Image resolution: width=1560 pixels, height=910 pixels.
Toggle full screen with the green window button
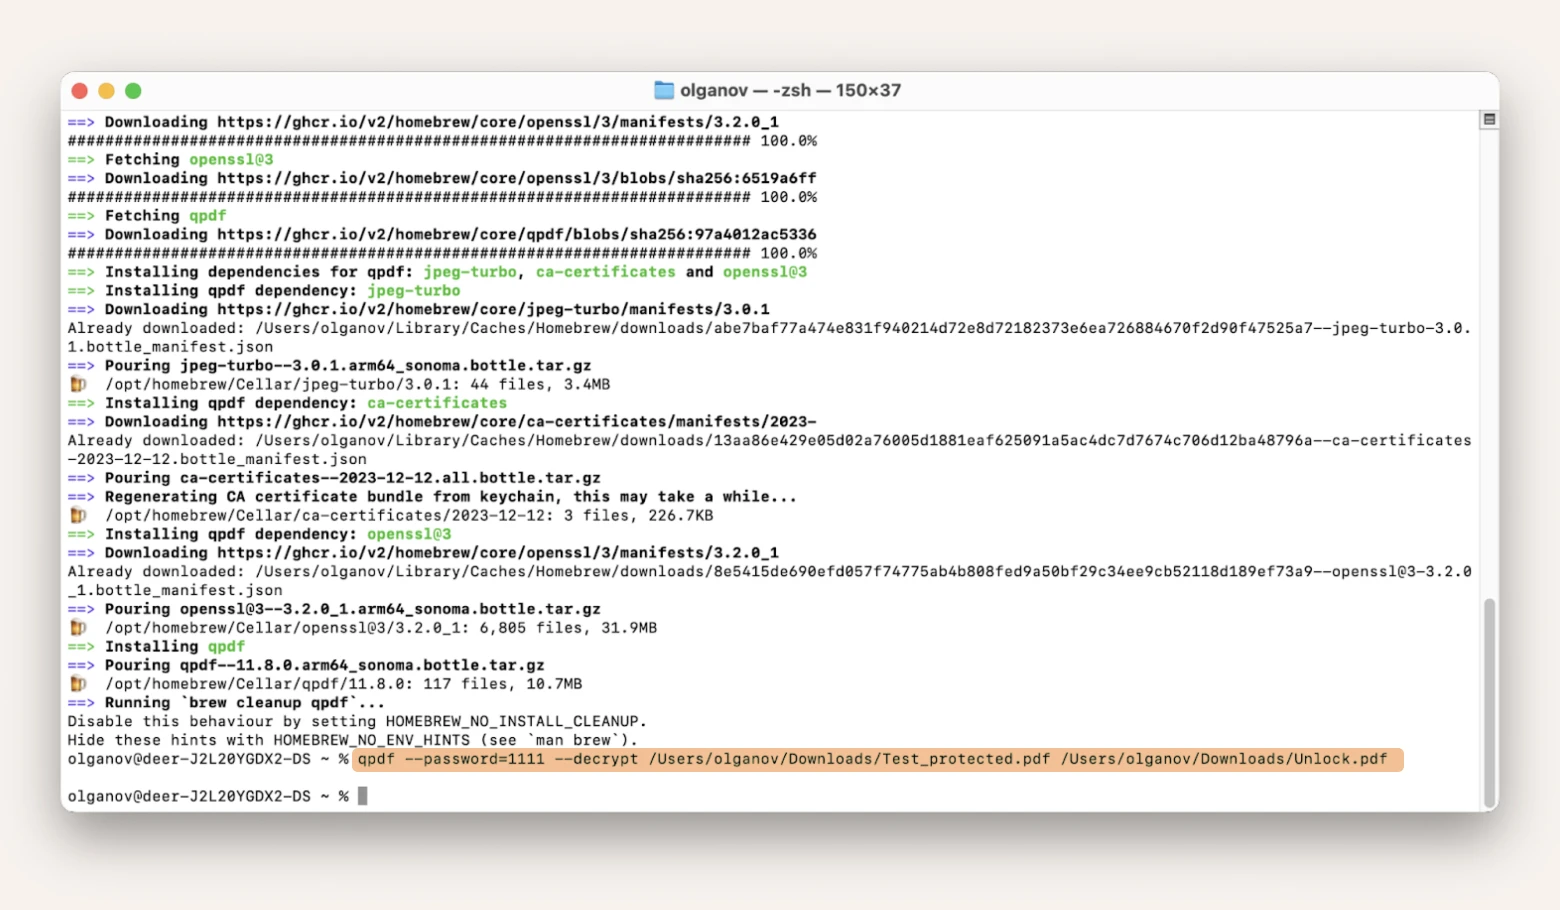pos(133,90)
